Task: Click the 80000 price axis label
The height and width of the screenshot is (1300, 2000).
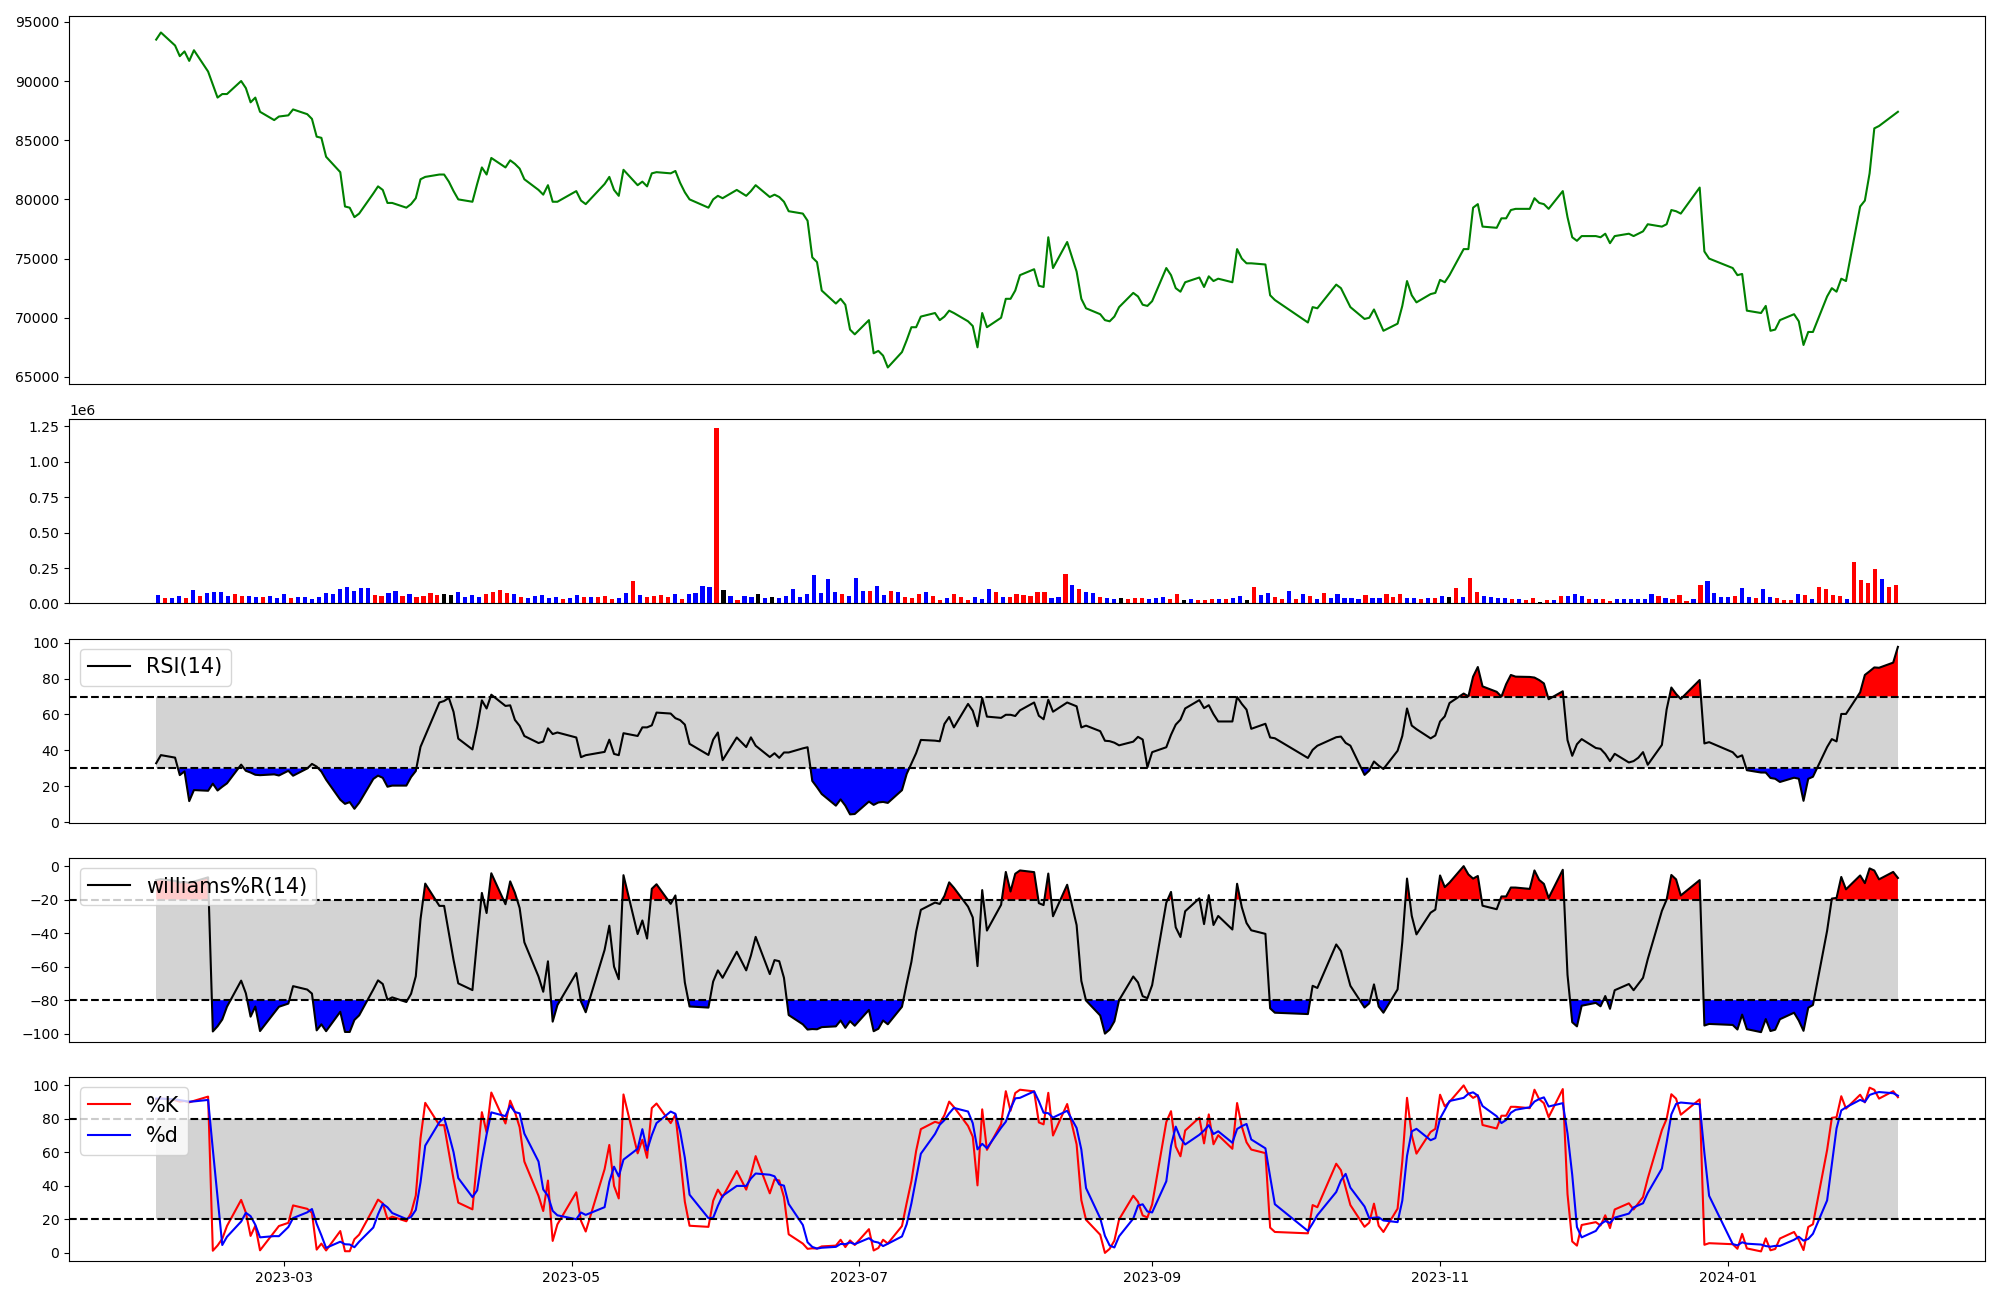Action: (x=37, y=200)
